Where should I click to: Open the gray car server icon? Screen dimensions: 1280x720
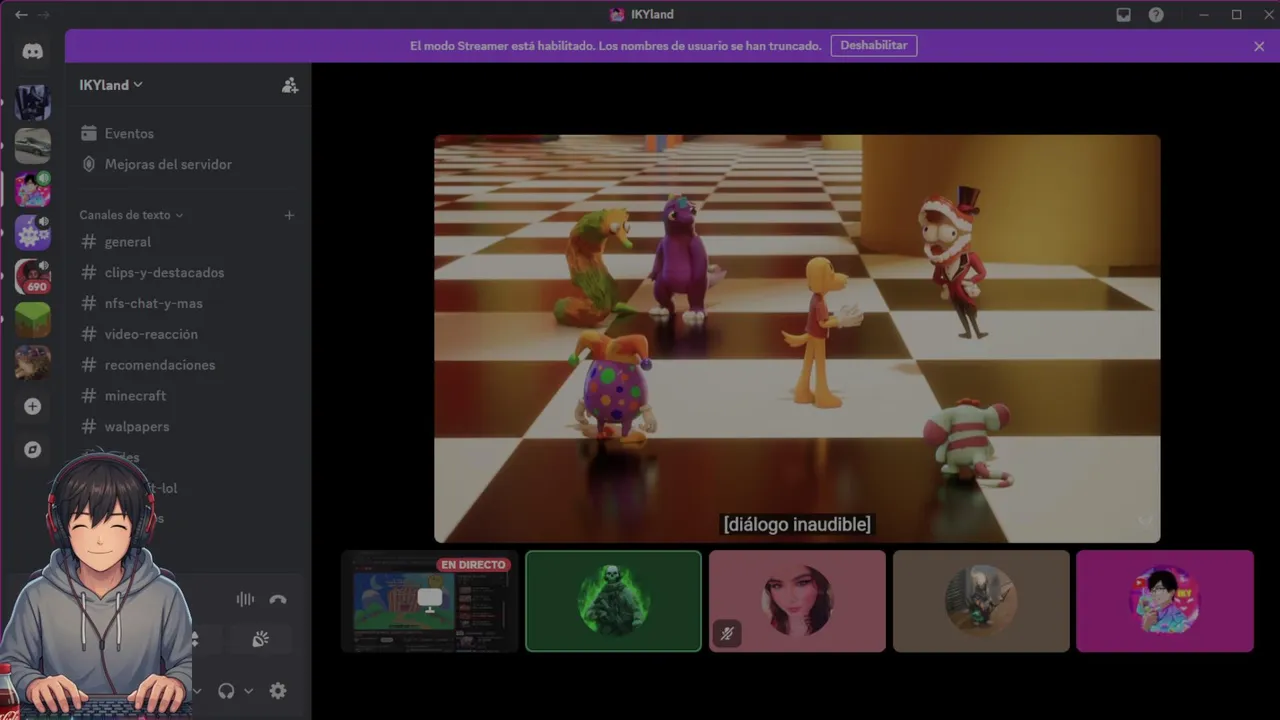[x=33, y=146]
